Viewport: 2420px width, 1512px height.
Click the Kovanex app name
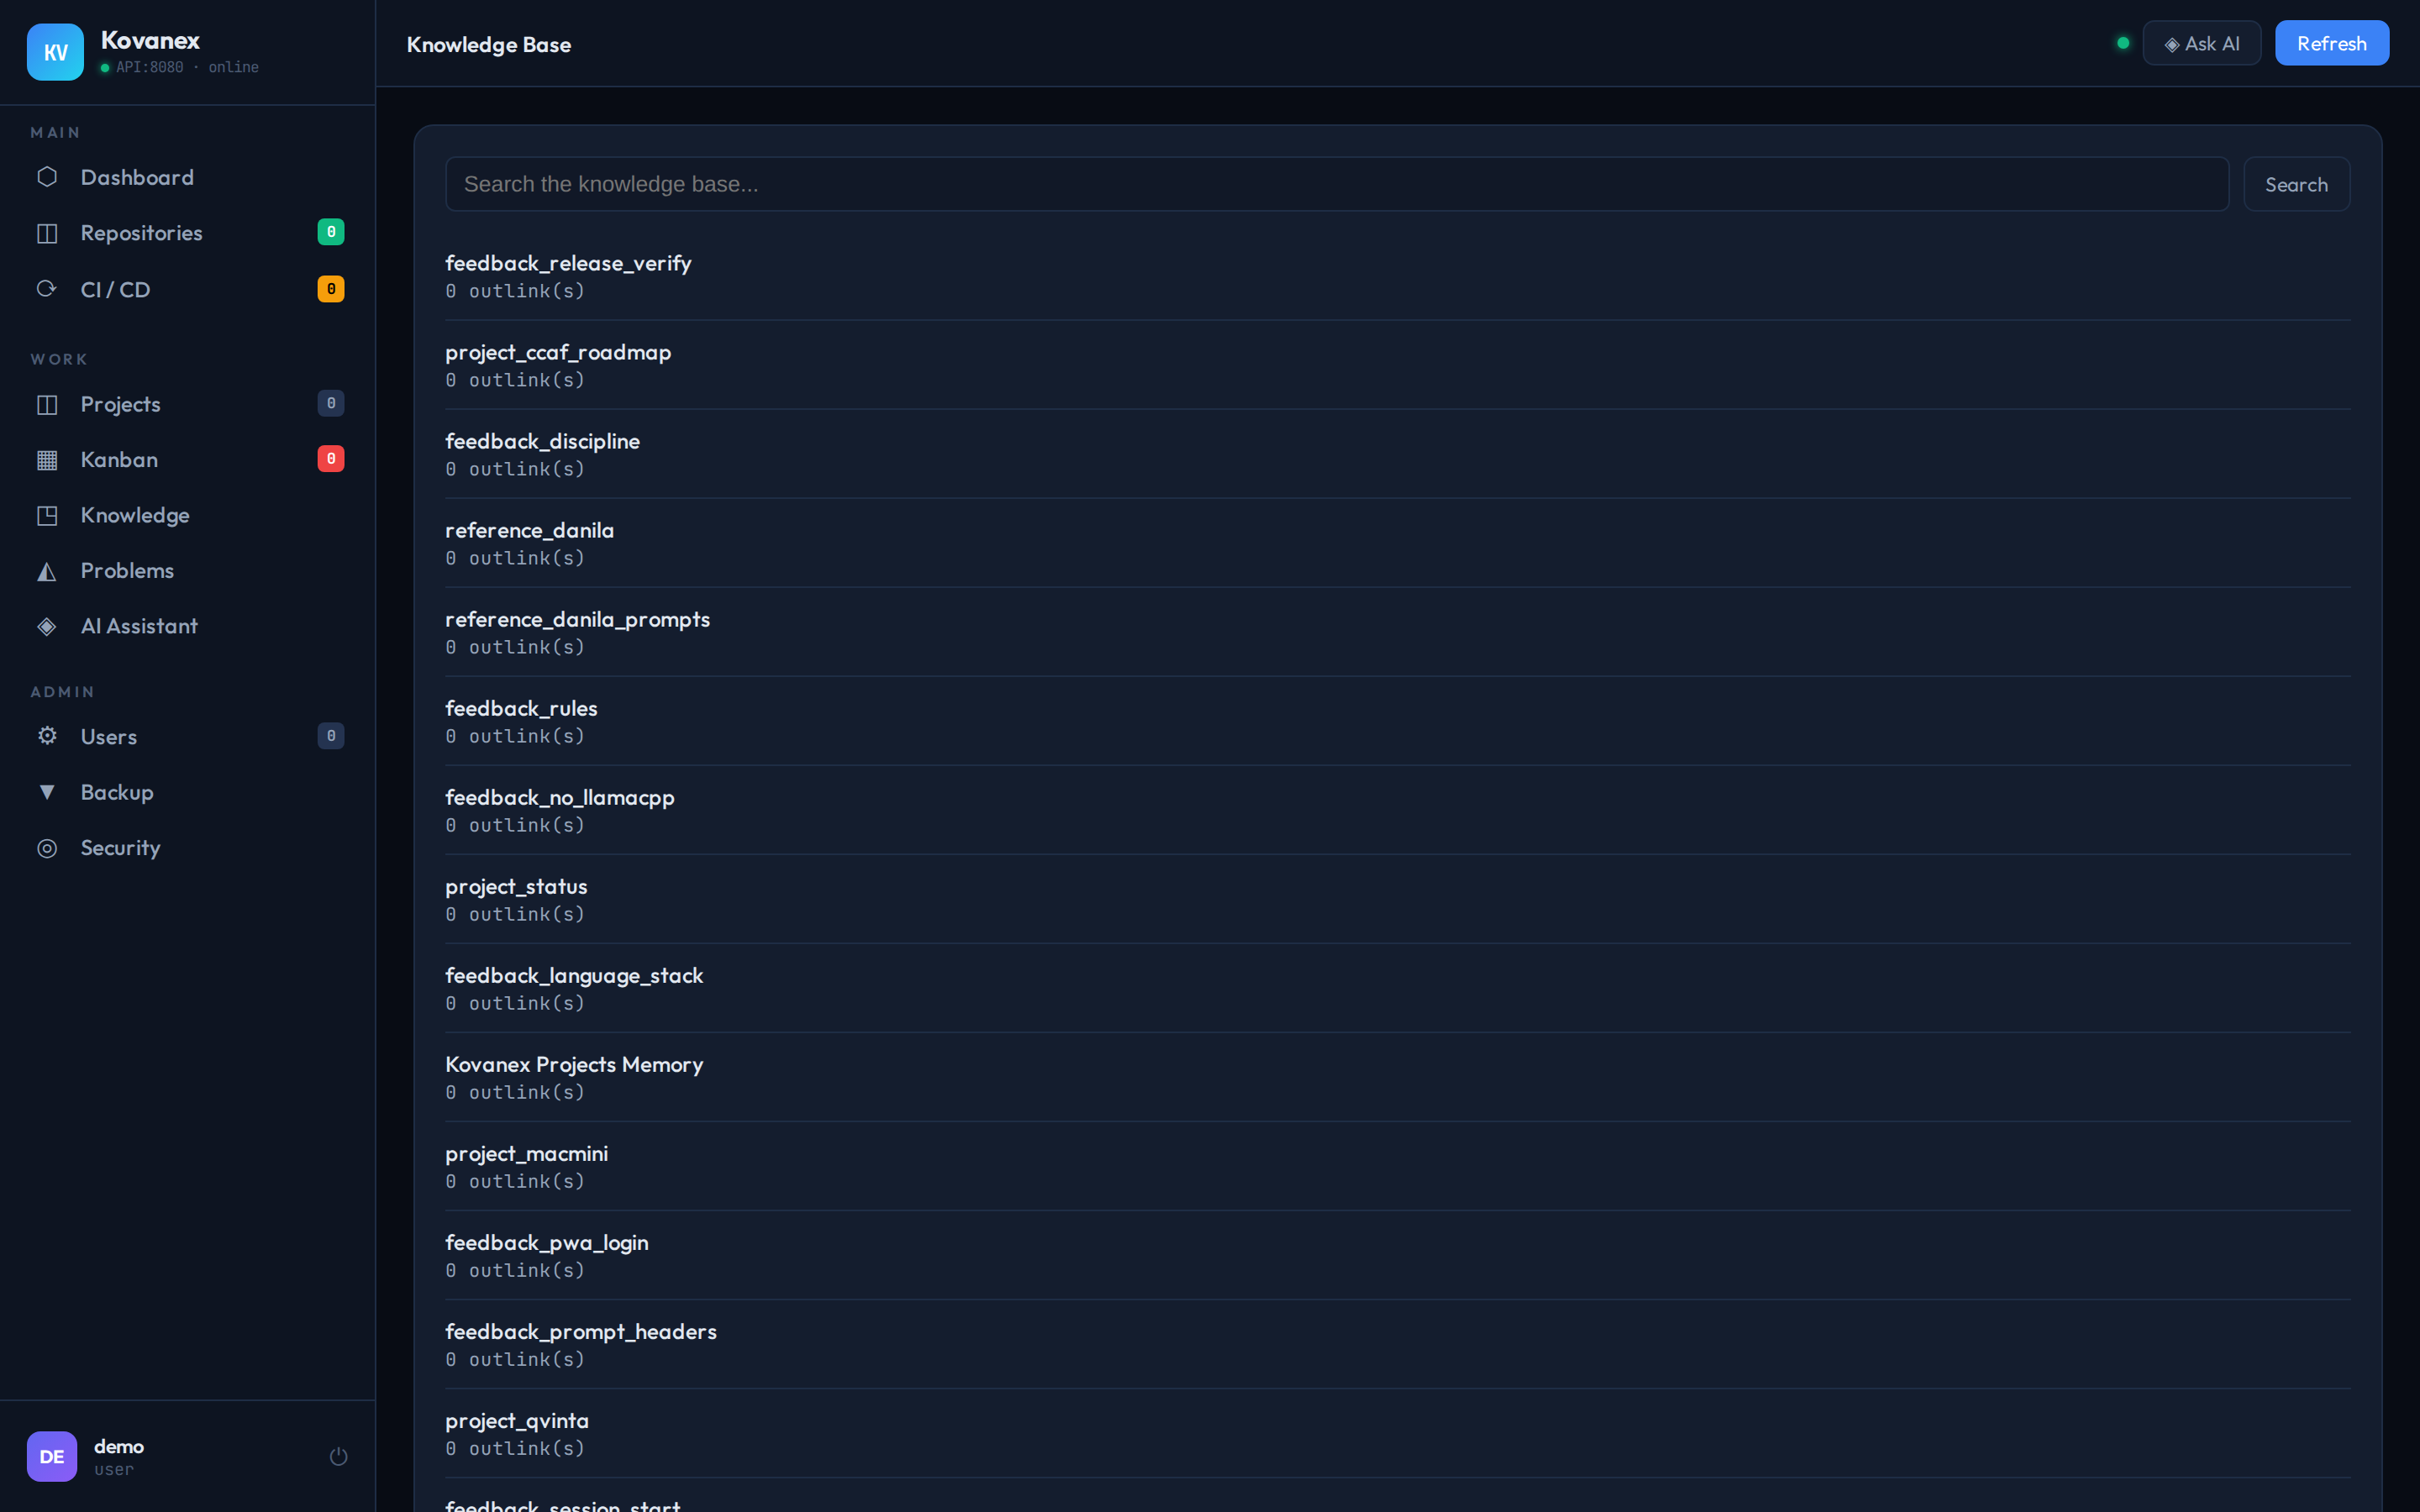pyautogui.click(x=150, y=40)
